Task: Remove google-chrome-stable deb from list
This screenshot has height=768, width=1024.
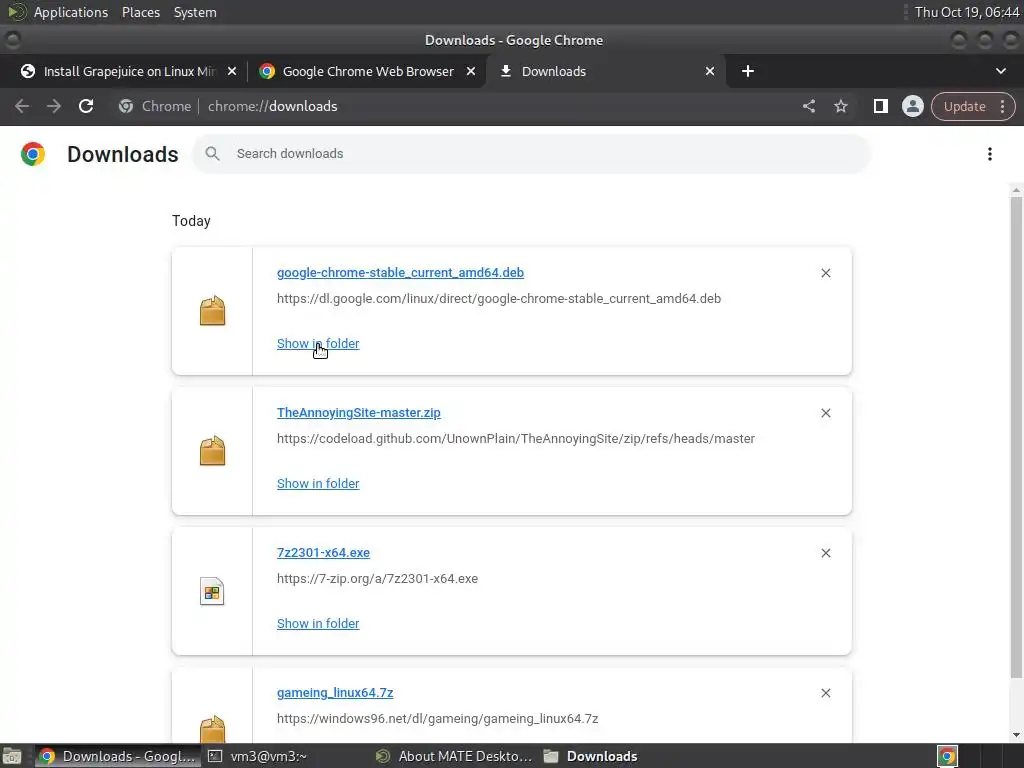Action: (x=825, y=273)
